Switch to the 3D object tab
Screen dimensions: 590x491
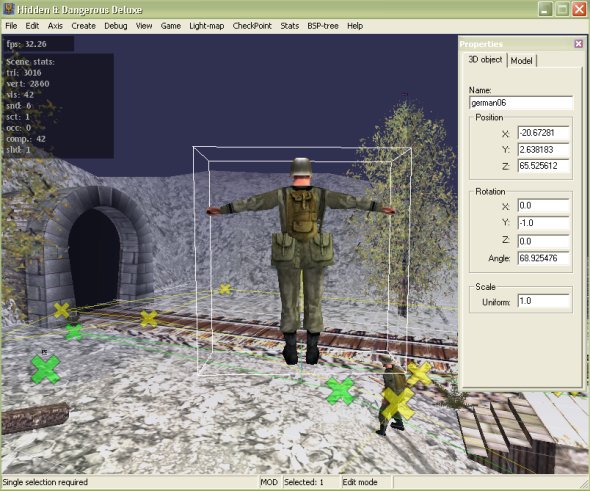[x=485, y=60]
